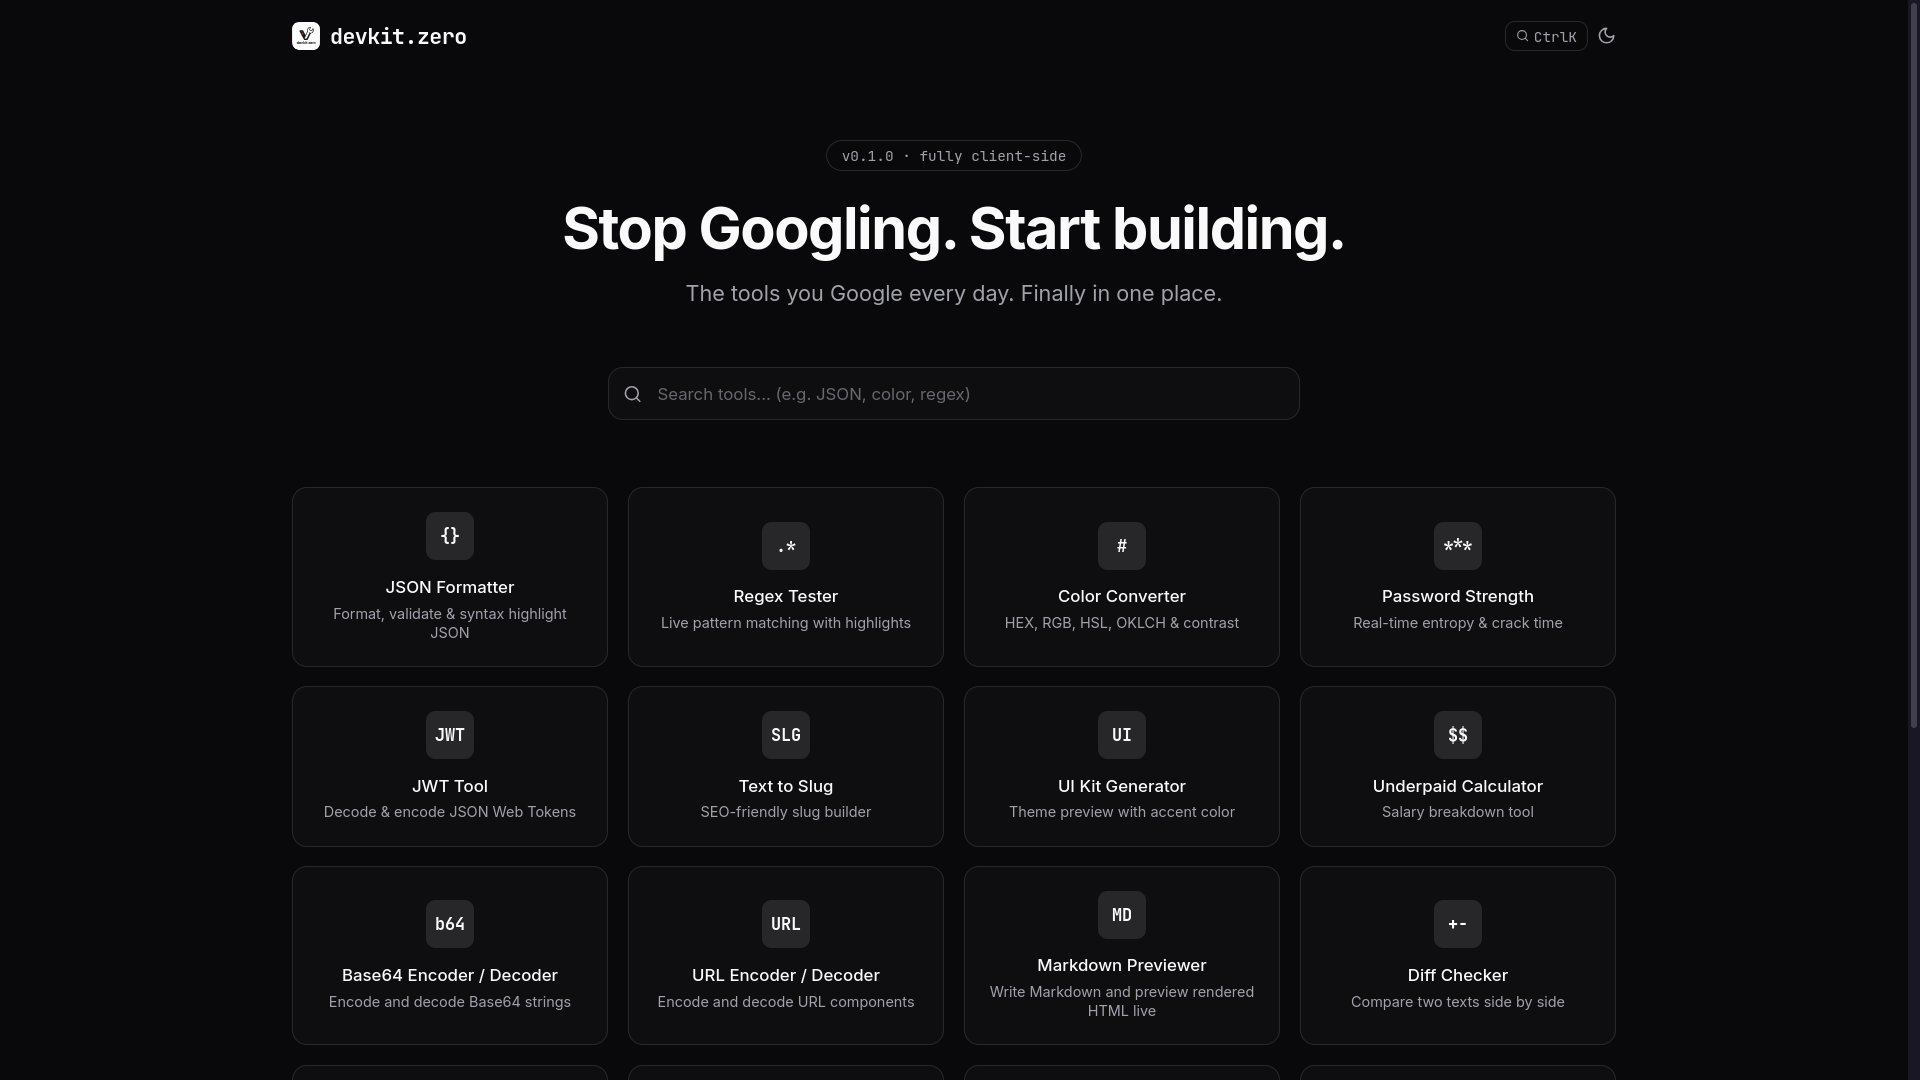Open the Diff Checker +- icon
Screen dimensions: 1920x1080
click(1458, 924)
